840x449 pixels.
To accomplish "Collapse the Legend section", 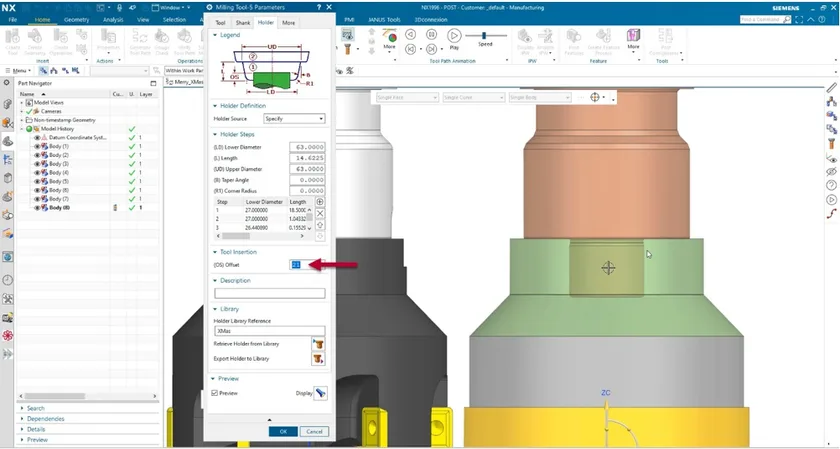I will coord(215,35).
